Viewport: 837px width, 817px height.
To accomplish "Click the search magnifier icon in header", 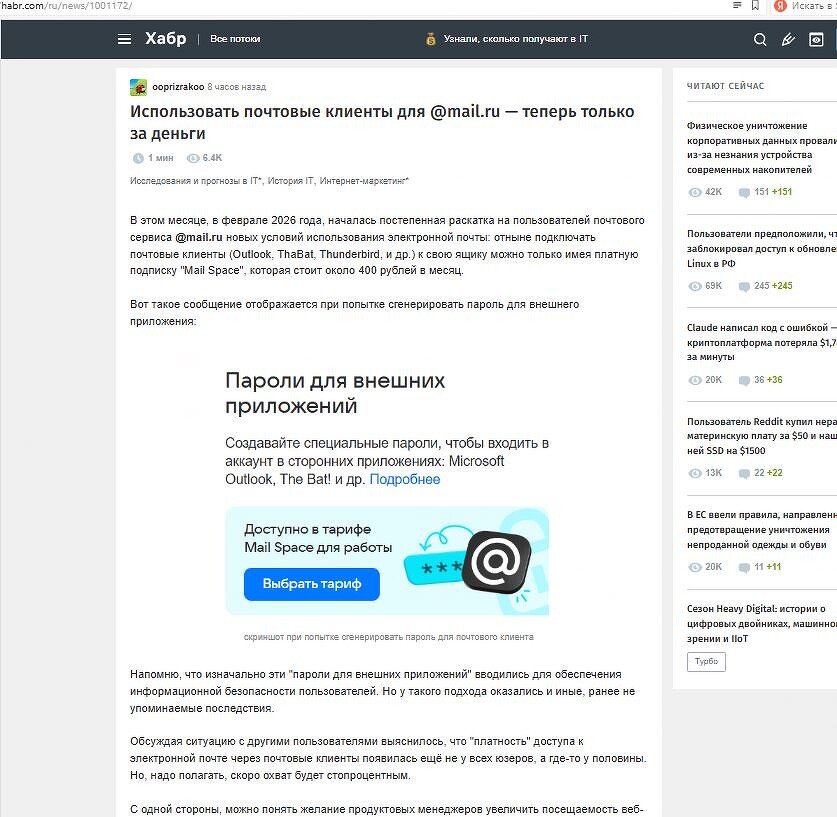I will (x=760, y=40).
